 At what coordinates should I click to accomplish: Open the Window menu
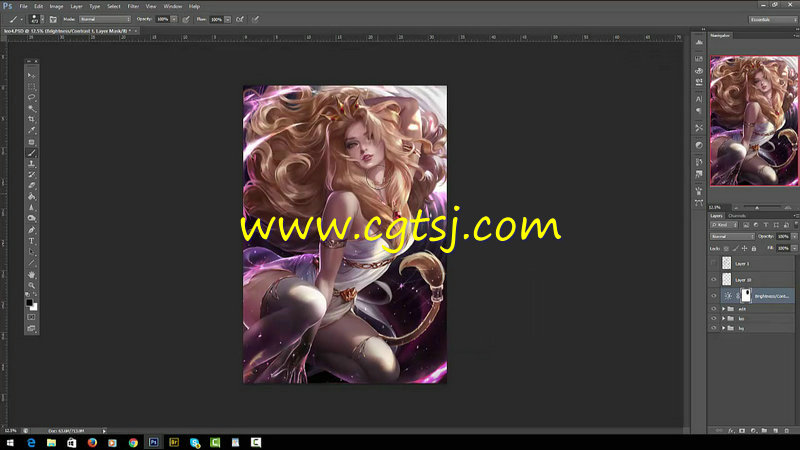click(172, 6)
